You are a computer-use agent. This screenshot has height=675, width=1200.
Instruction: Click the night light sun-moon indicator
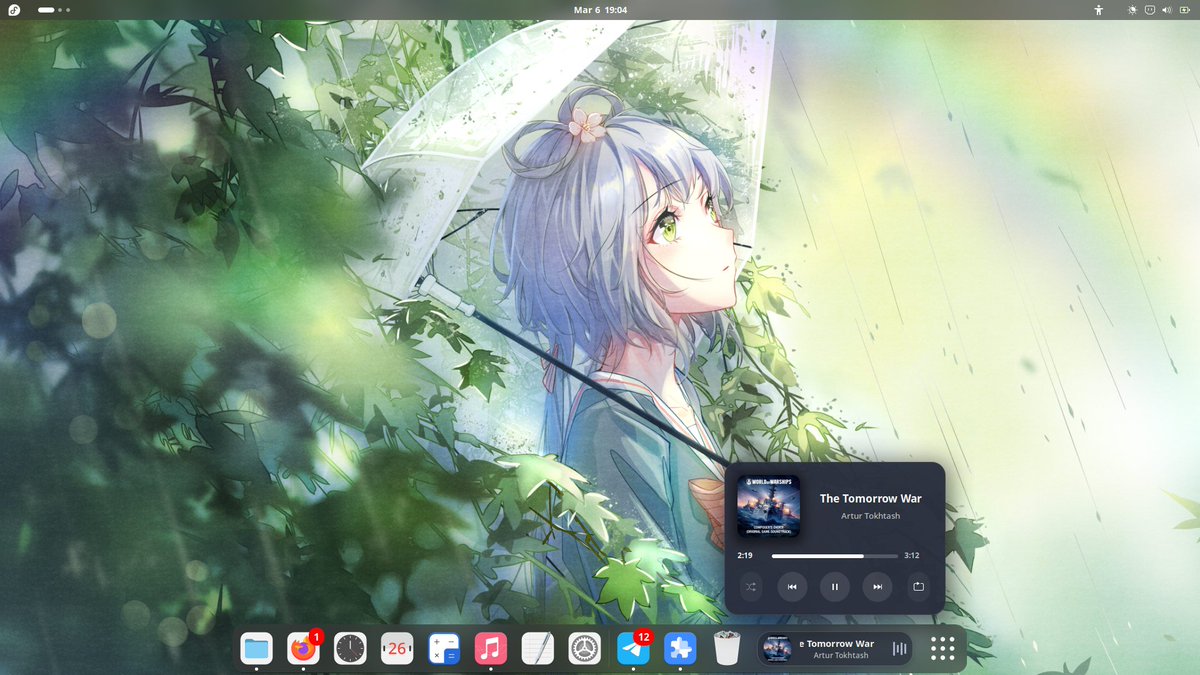1132,10
